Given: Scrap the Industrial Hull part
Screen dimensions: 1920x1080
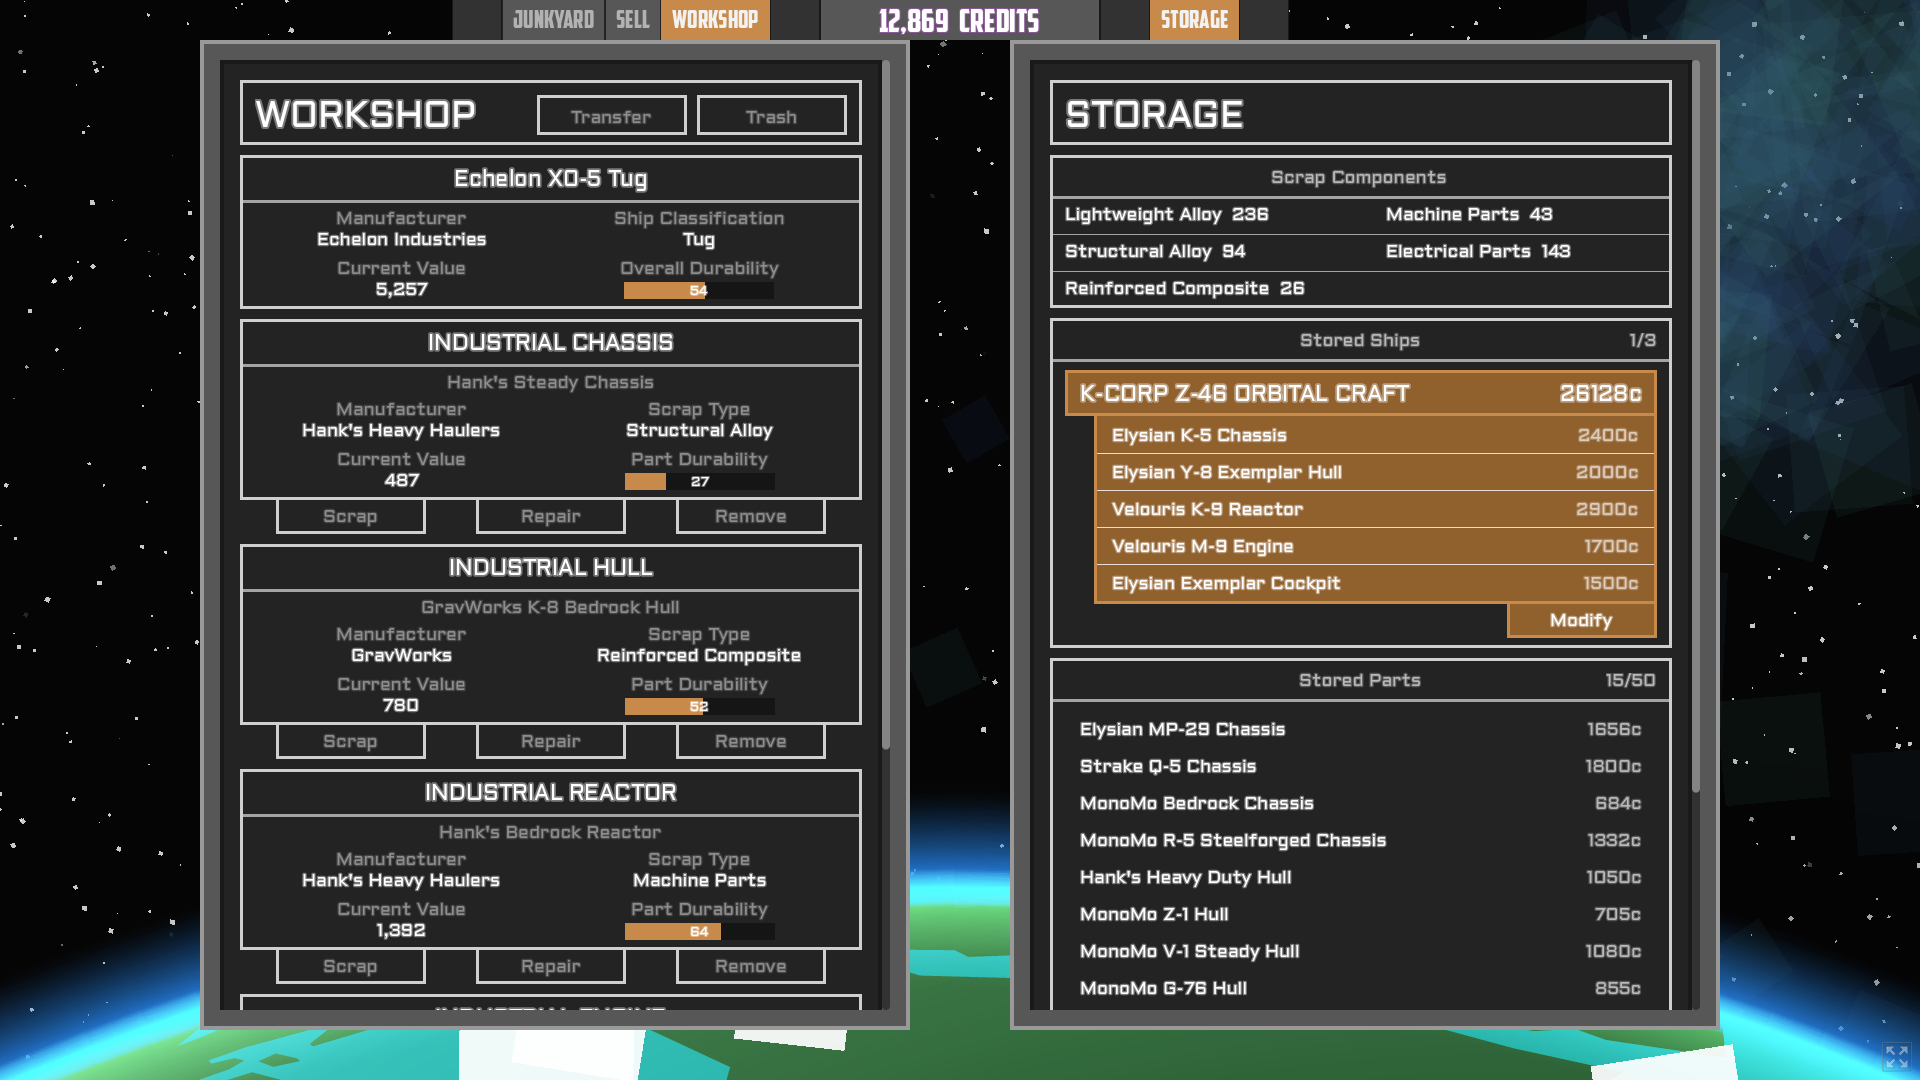Looking at the screenshot, I should (x=350, y=741).
